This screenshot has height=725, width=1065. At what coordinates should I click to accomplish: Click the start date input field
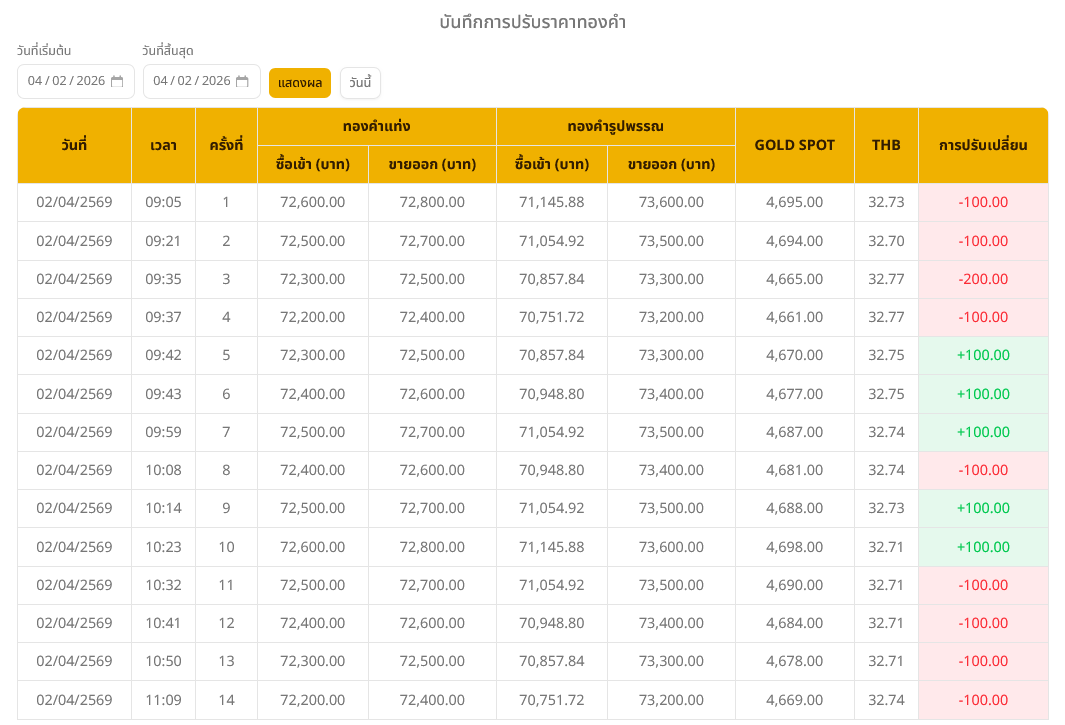pos(66,82)
